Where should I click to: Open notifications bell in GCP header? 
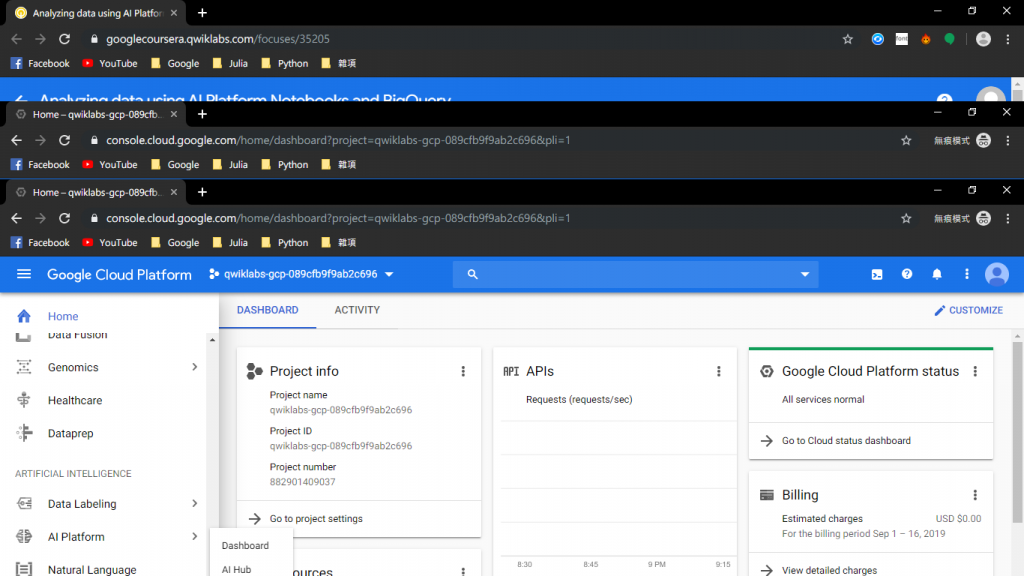(x=936, y=274)
